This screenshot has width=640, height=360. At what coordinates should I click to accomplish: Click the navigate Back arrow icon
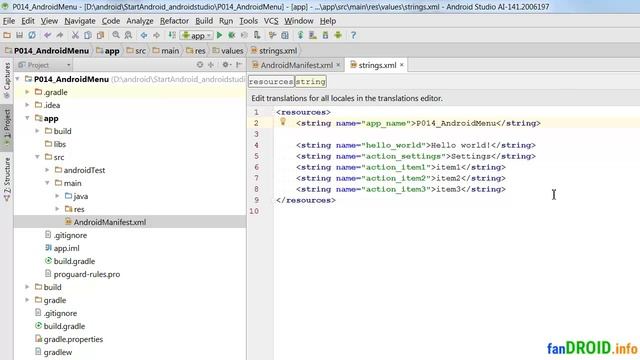coord(144,36)
